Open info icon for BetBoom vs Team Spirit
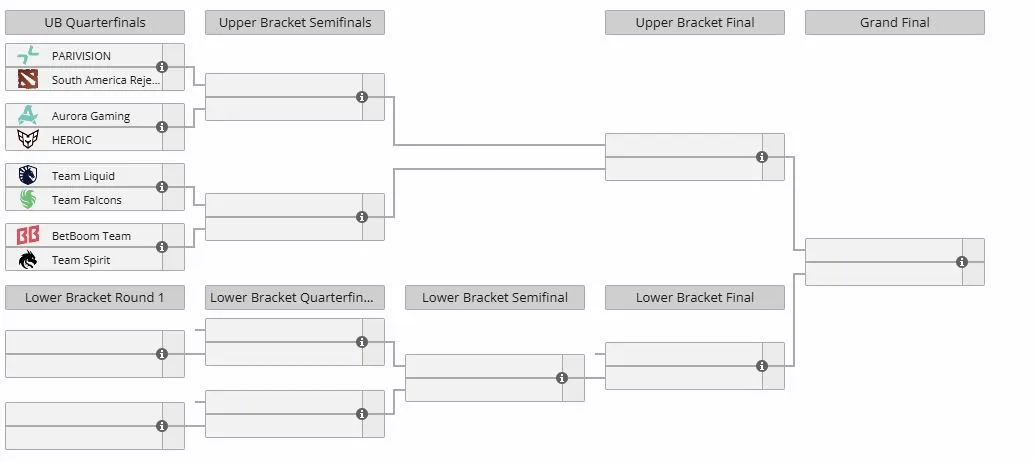The width and height of the screenshot is (1034, 462). (x=162, y=247)
